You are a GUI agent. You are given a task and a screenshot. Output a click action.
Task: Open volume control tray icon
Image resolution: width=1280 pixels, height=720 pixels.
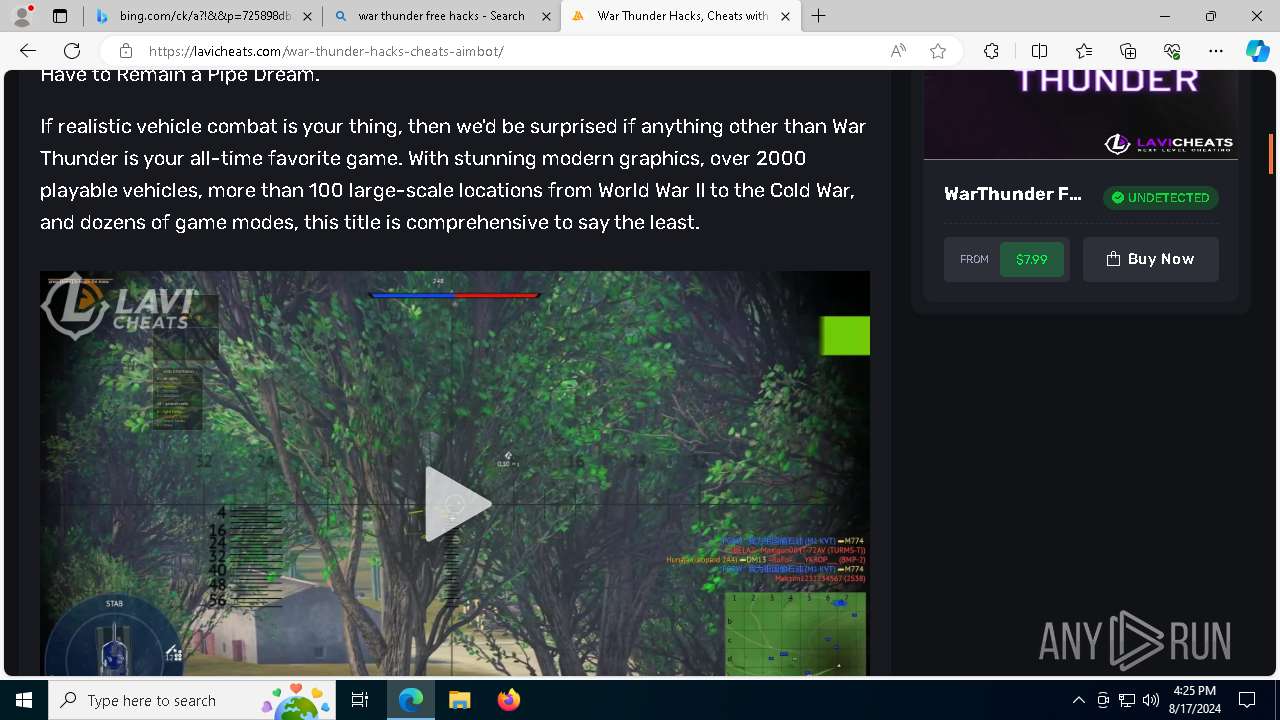[x=1151, y=700]
